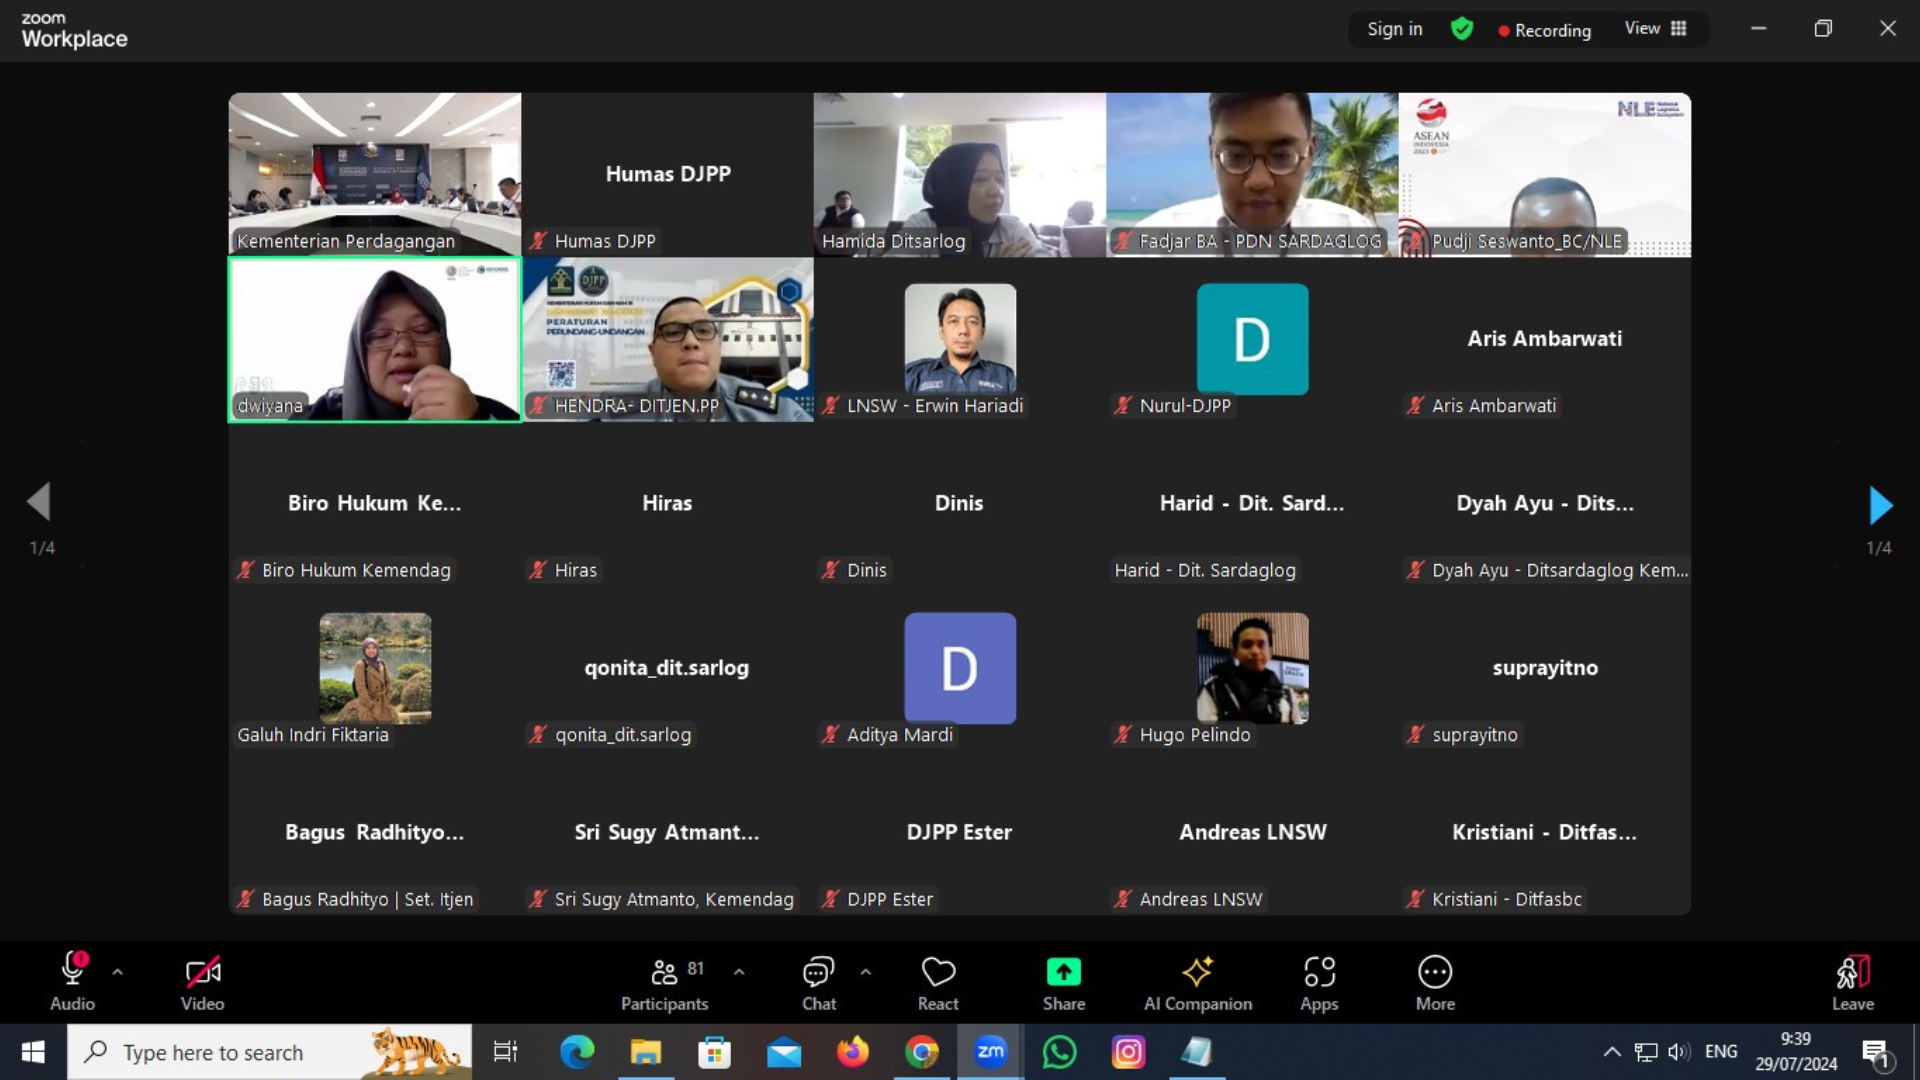The height and width of the screenshot is (1080, 1920).
Task: Open Google Chrome from taskbar
Action: [x=922, y=1052]
